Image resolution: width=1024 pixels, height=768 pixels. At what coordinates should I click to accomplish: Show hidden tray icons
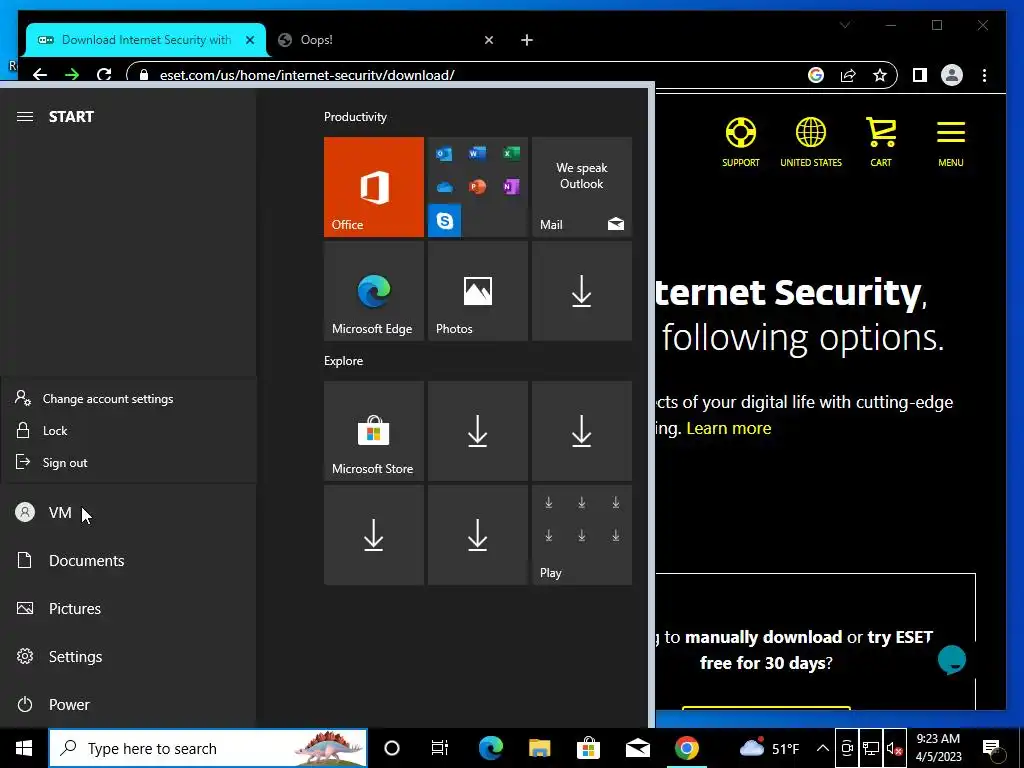pos(823,748)
